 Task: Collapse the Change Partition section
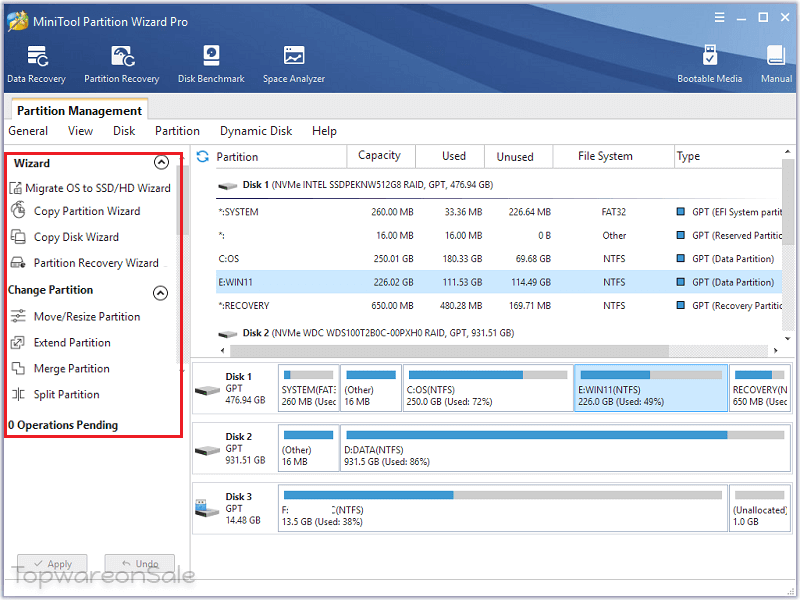[160, 293]
